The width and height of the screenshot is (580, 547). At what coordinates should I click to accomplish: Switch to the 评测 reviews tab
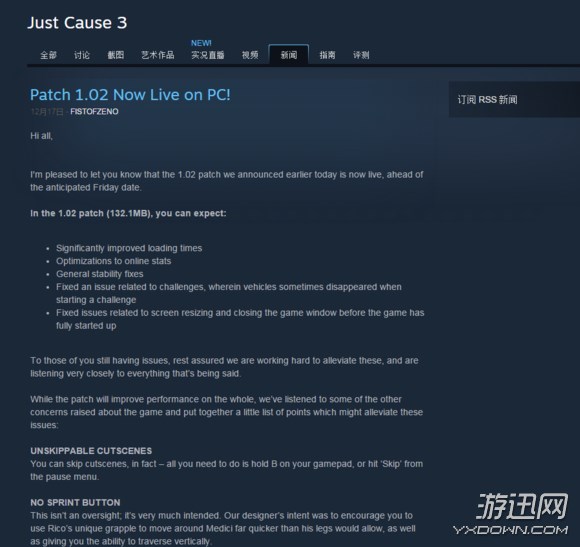[361, 55]
